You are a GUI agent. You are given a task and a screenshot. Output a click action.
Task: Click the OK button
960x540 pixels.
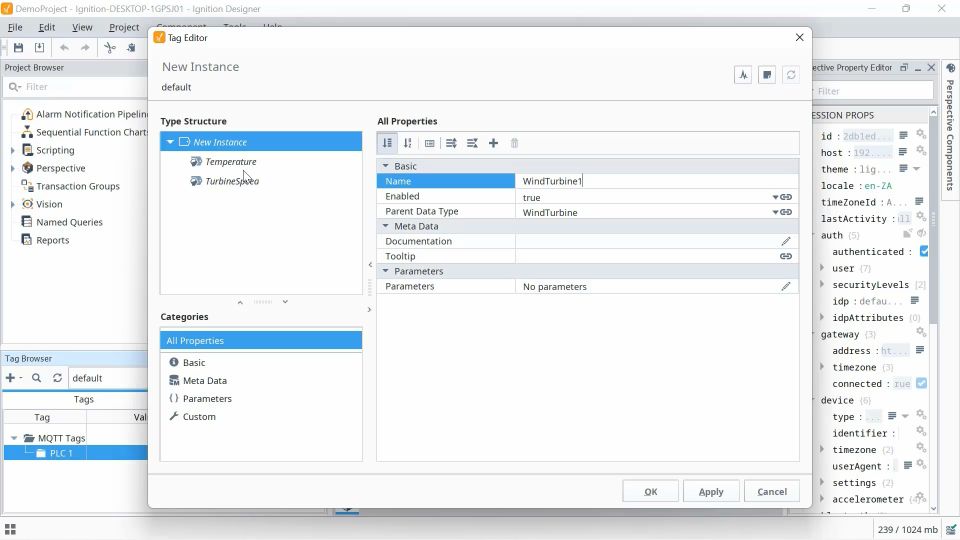651,491
